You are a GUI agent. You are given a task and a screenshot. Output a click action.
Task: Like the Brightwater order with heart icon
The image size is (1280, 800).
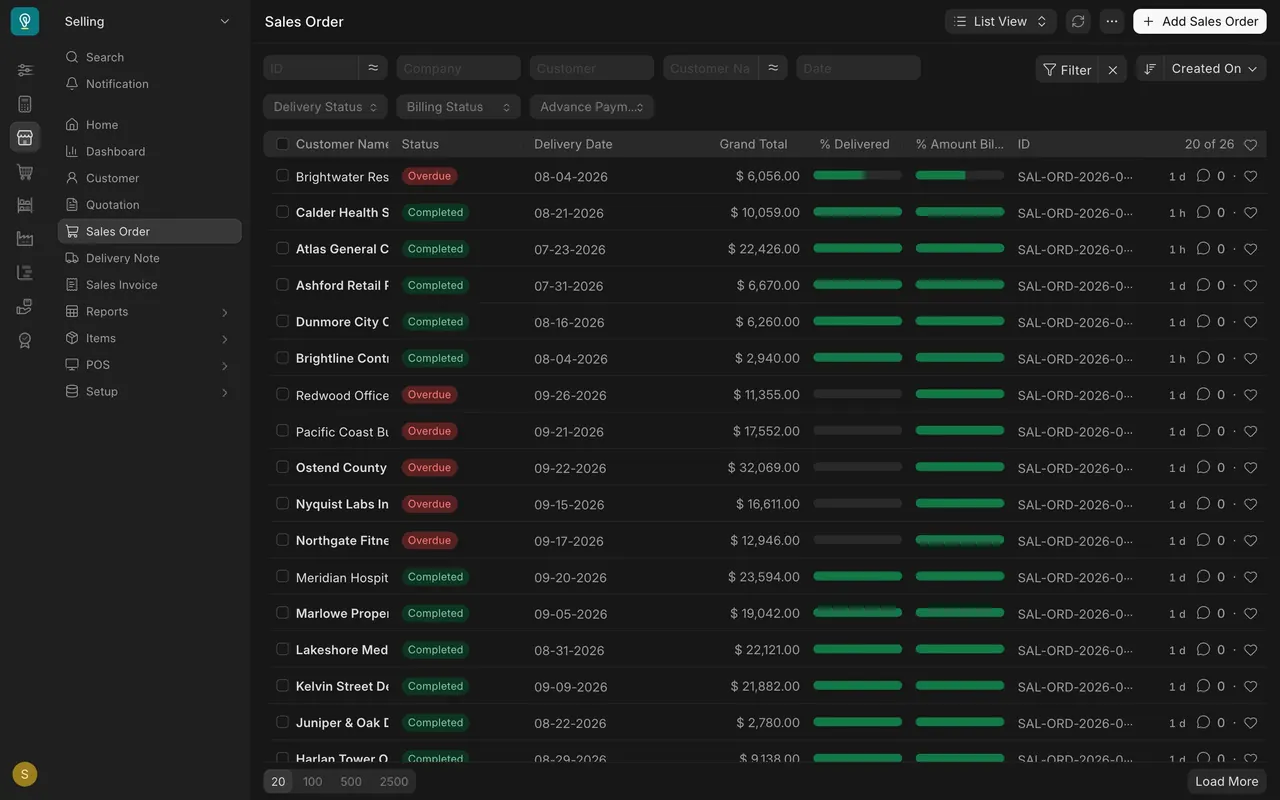[1250, 176]
